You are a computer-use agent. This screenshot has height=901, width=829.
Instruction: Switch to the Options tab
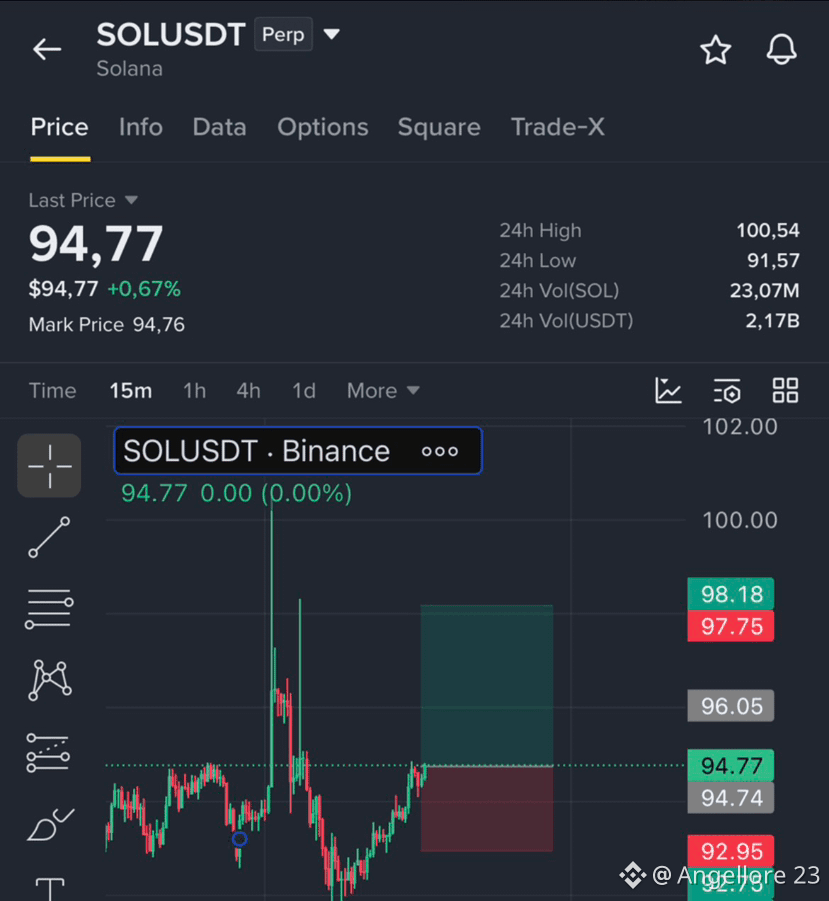323,127
